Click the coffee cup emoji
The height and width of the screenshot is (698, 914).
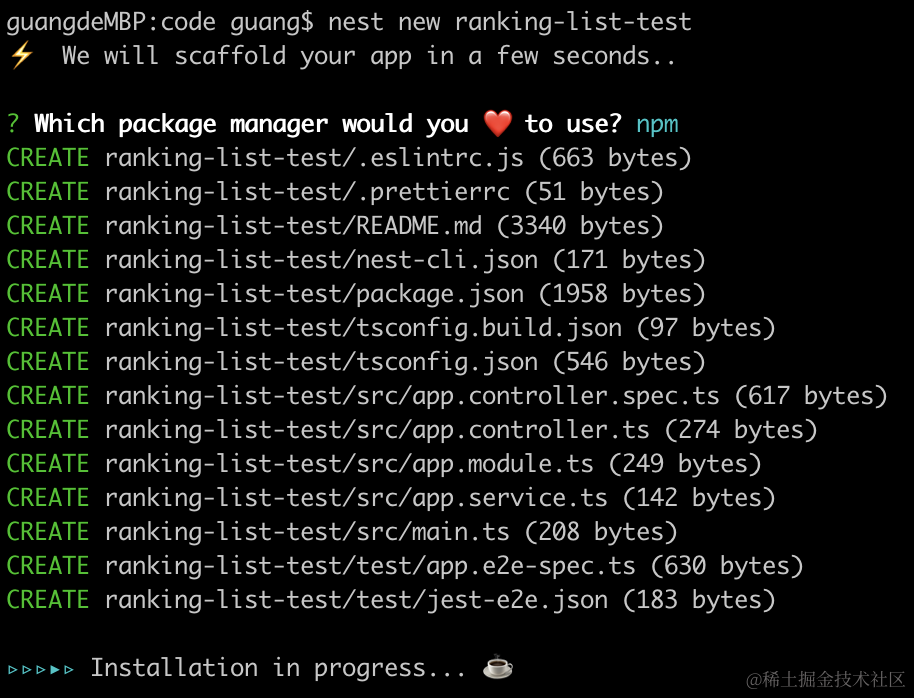pos(497,667)
